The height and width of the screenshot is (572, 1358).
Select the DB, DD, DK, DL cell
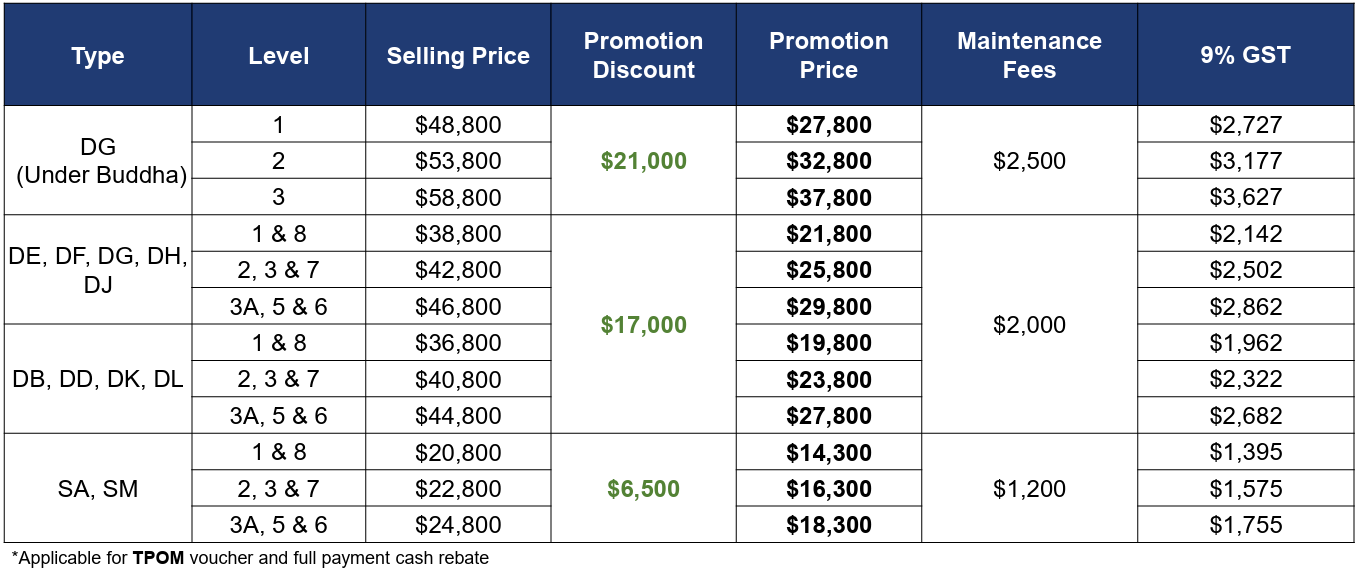coord(98,379)
